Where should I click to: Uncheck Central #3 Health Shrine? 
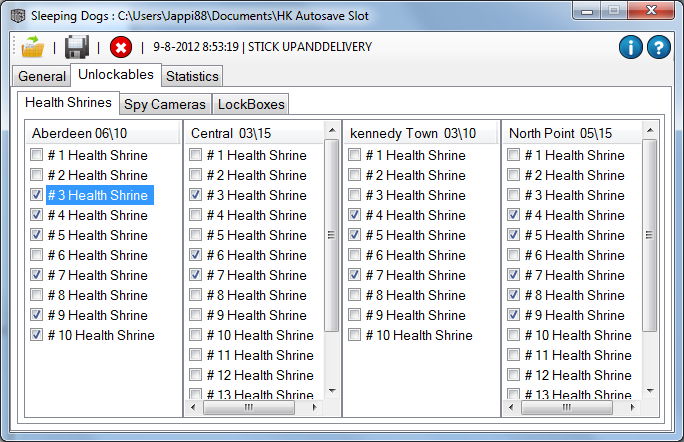click(x=196, y=195)
